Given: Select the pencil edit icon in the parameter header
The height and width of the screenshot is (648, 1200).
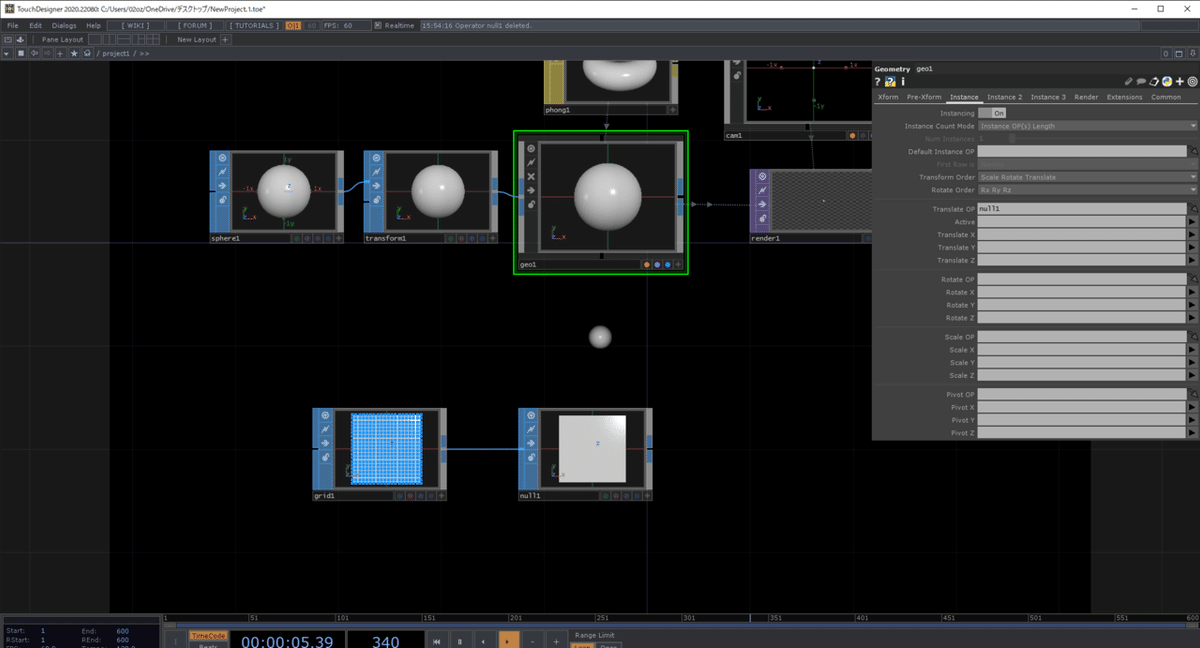Looking at the screenshot, I should [1129, 81].
